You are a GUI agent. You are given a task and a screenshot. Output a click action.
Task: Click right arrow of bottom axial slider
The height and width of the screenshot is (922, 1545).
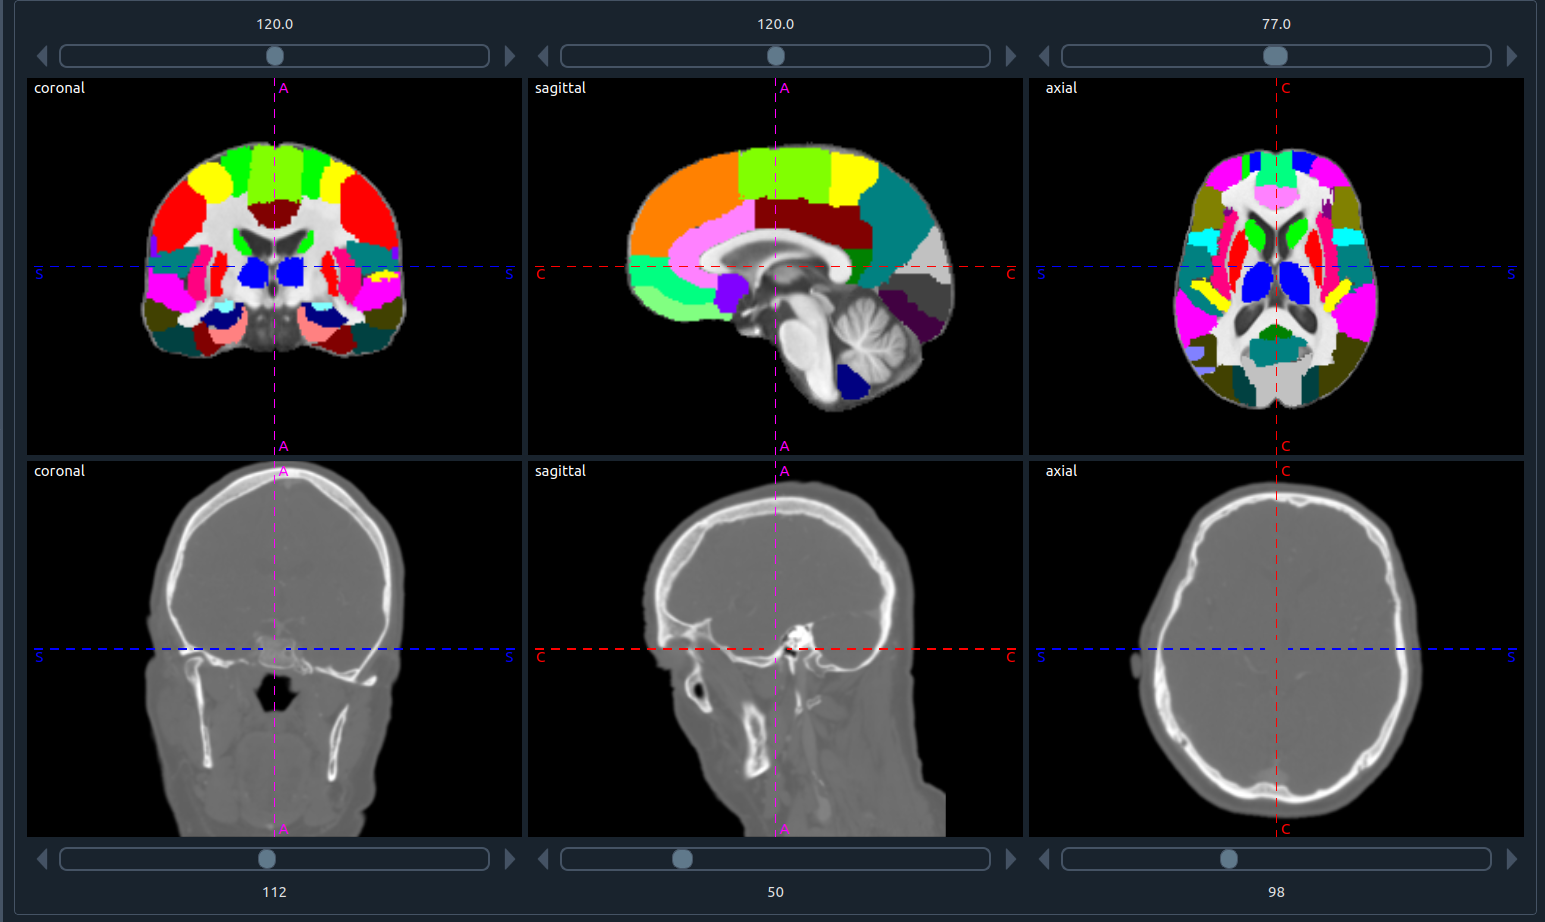click(1512, 859)
